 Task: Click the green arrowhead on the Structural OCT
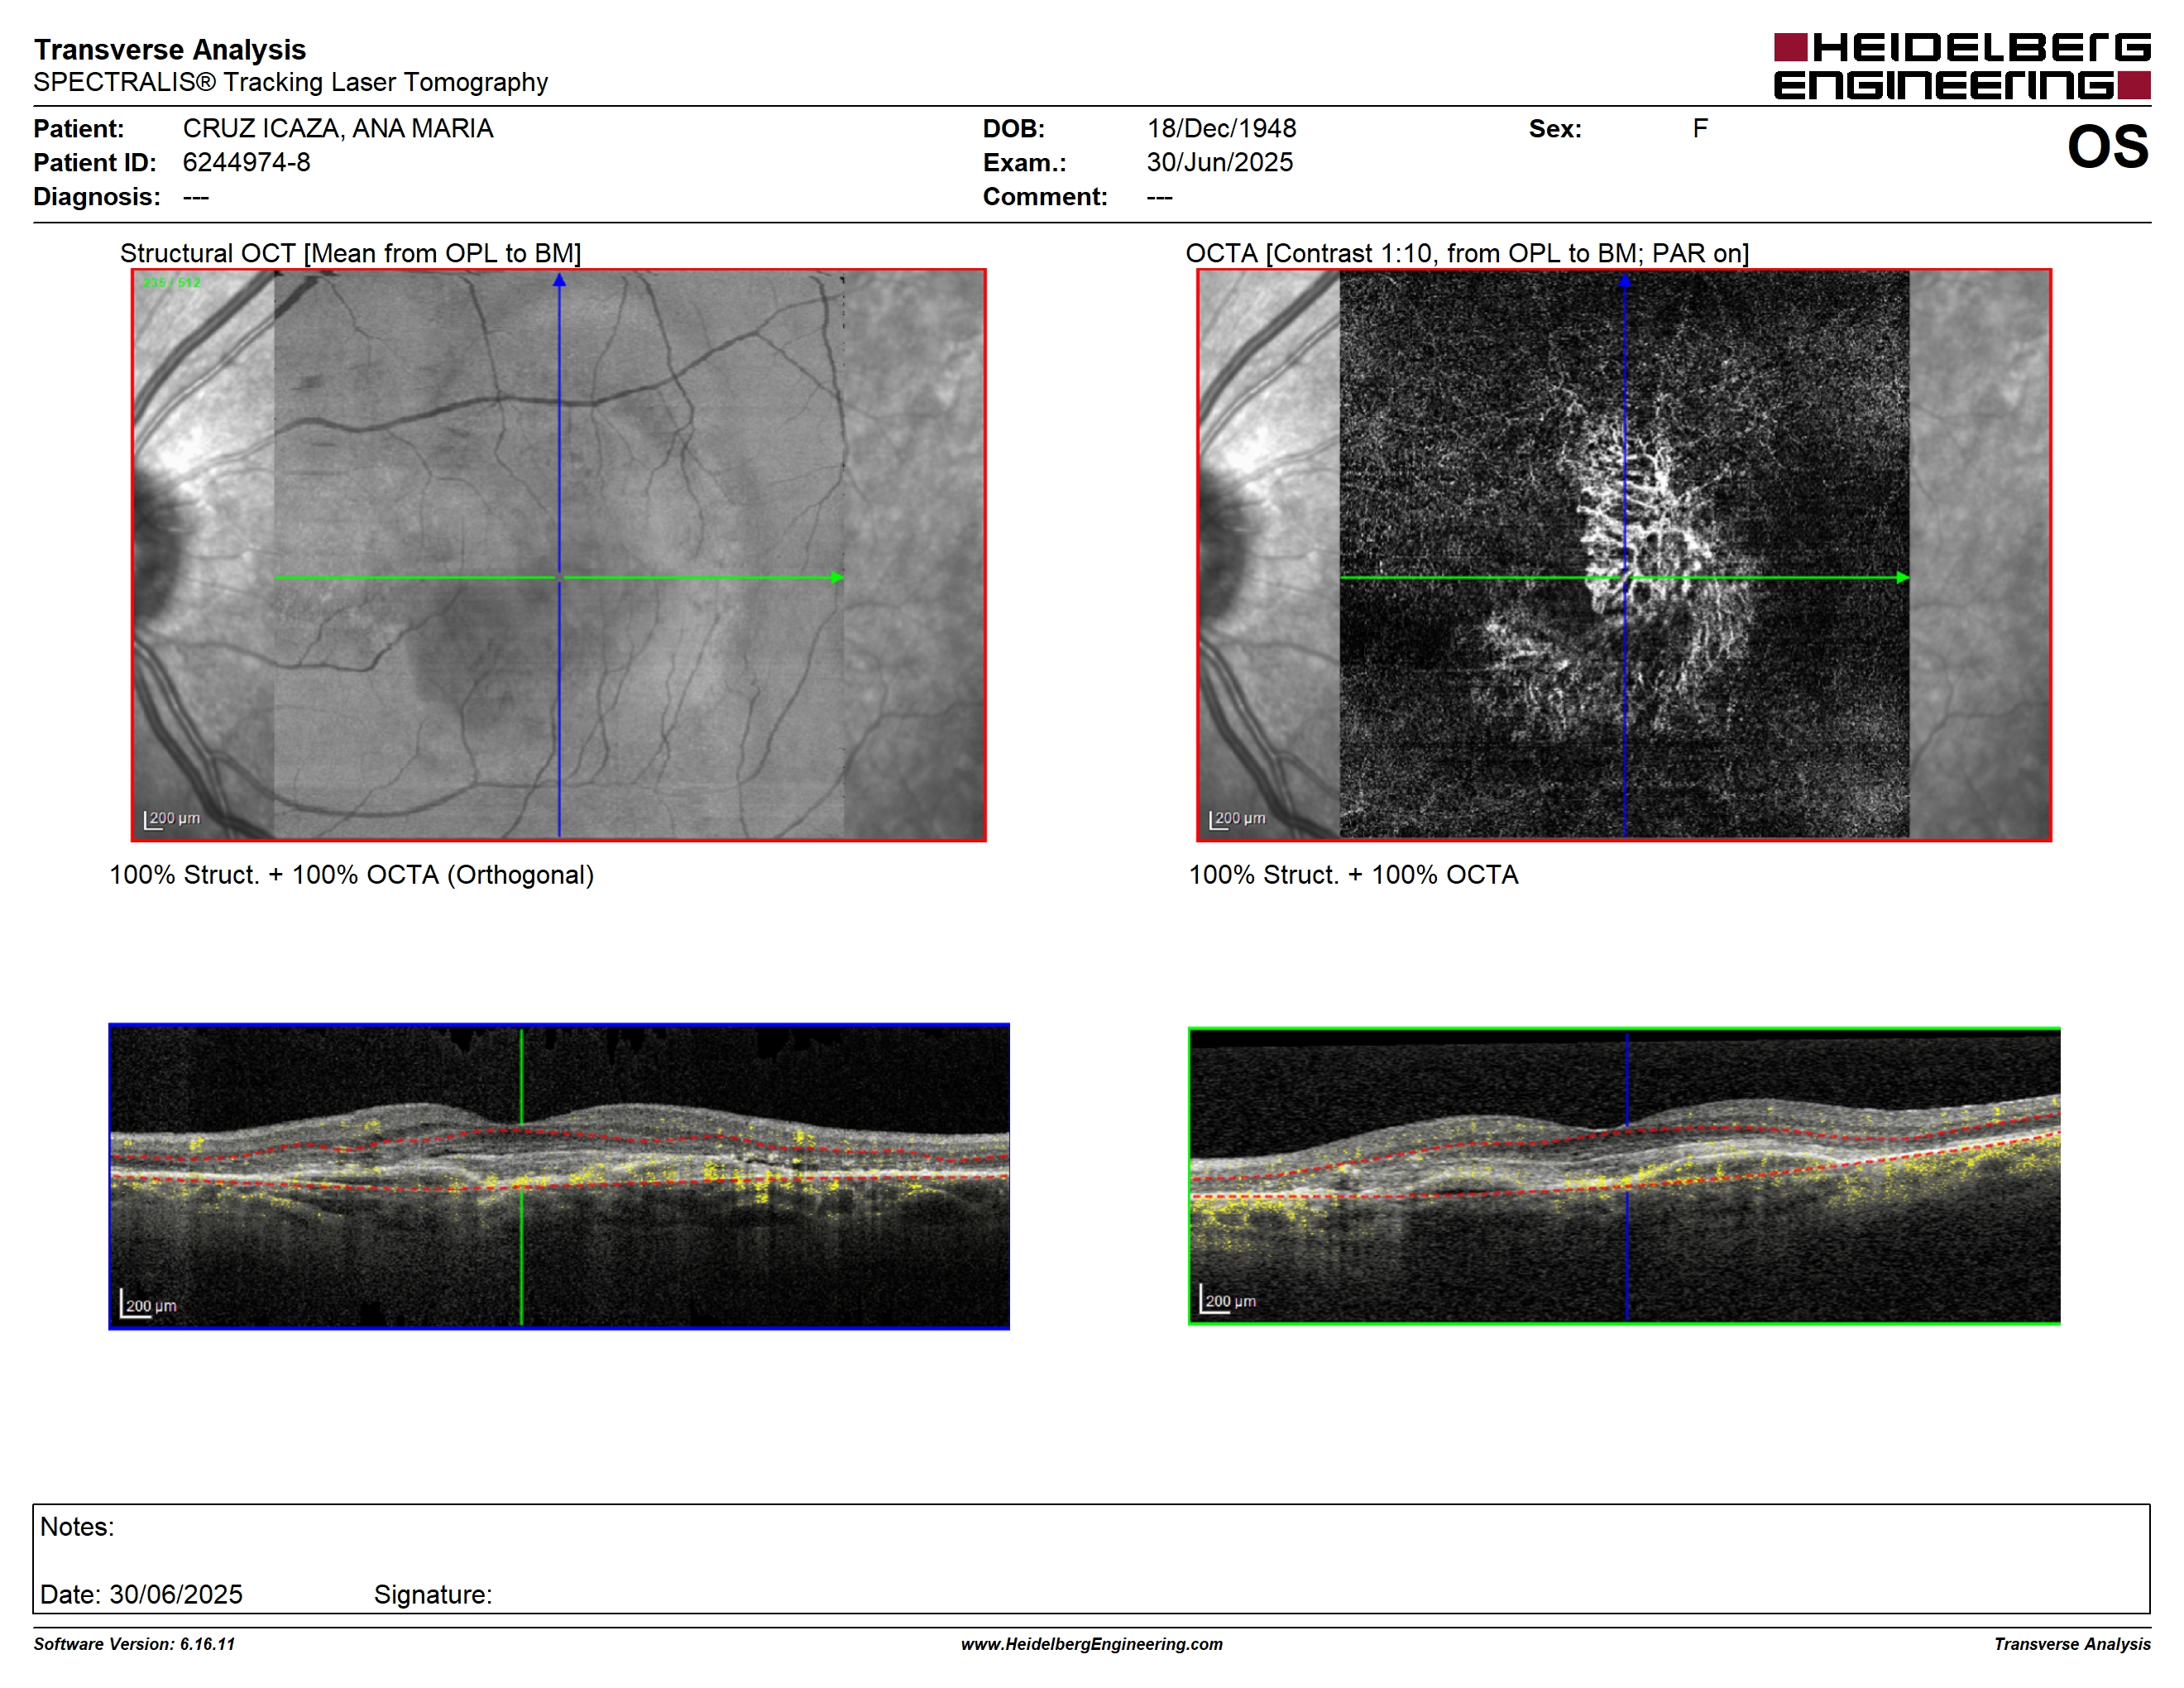(837, 577)
